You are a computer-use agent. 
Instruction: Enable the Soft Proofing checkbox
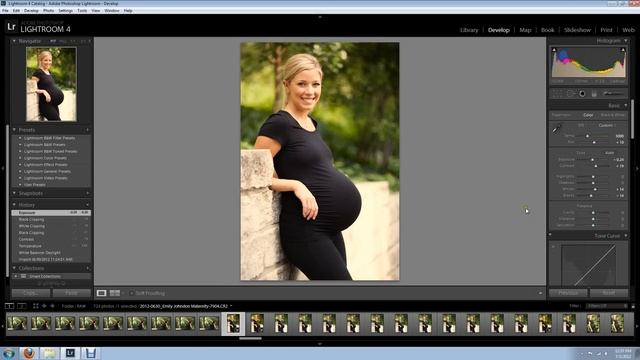[131, 293]
